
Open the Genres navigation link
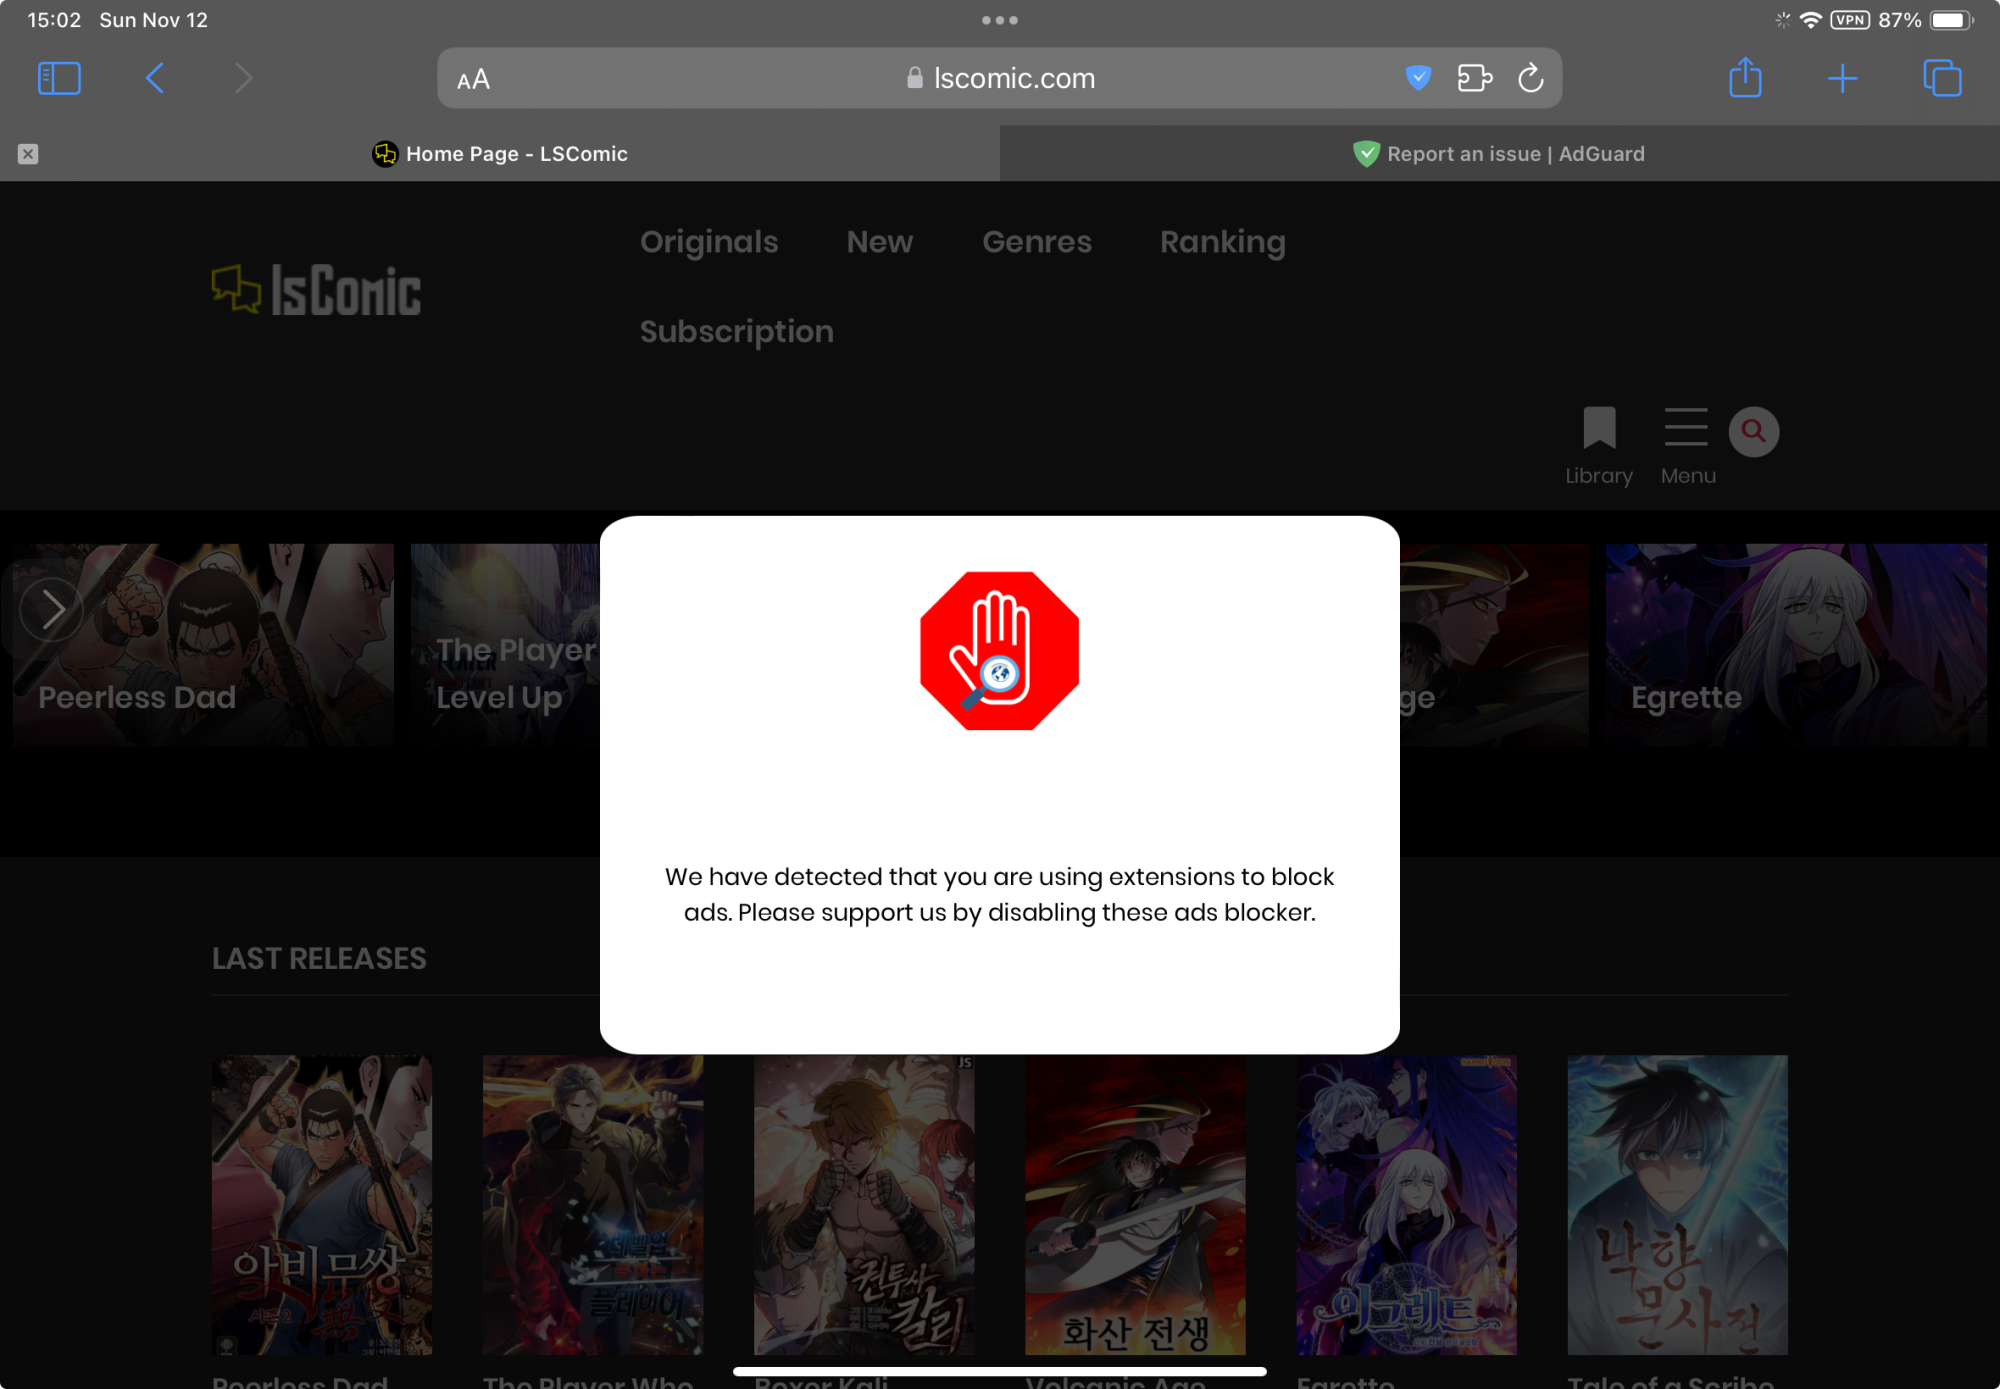[x=1036, y=242]
